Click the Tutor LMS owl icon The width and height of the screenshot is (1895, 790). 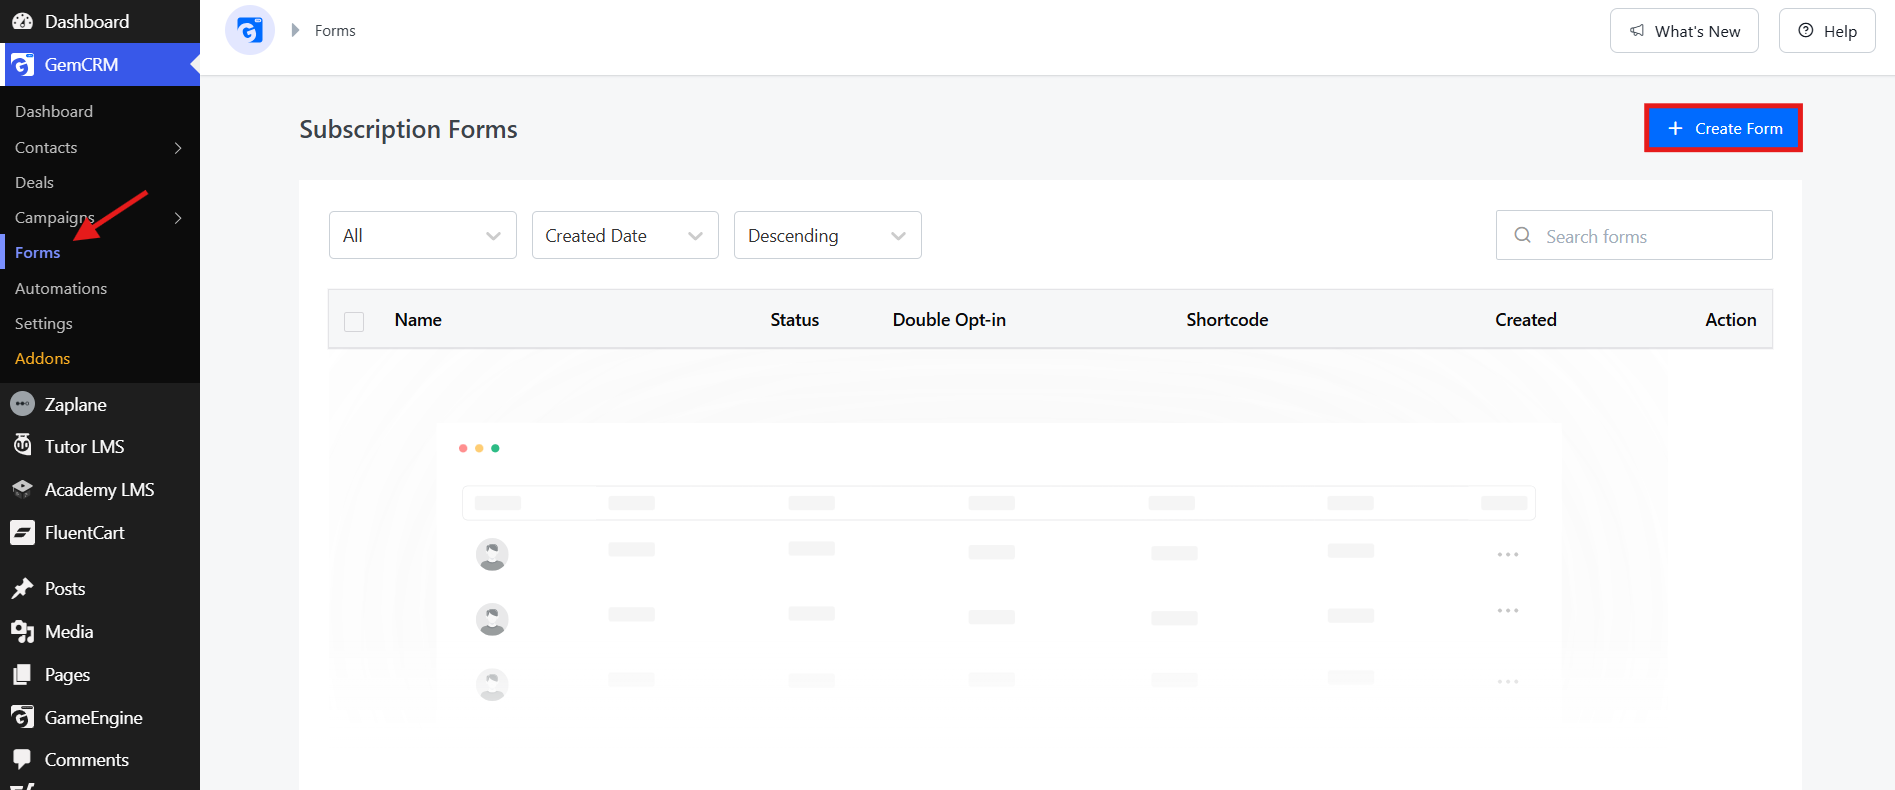(22, 446)
